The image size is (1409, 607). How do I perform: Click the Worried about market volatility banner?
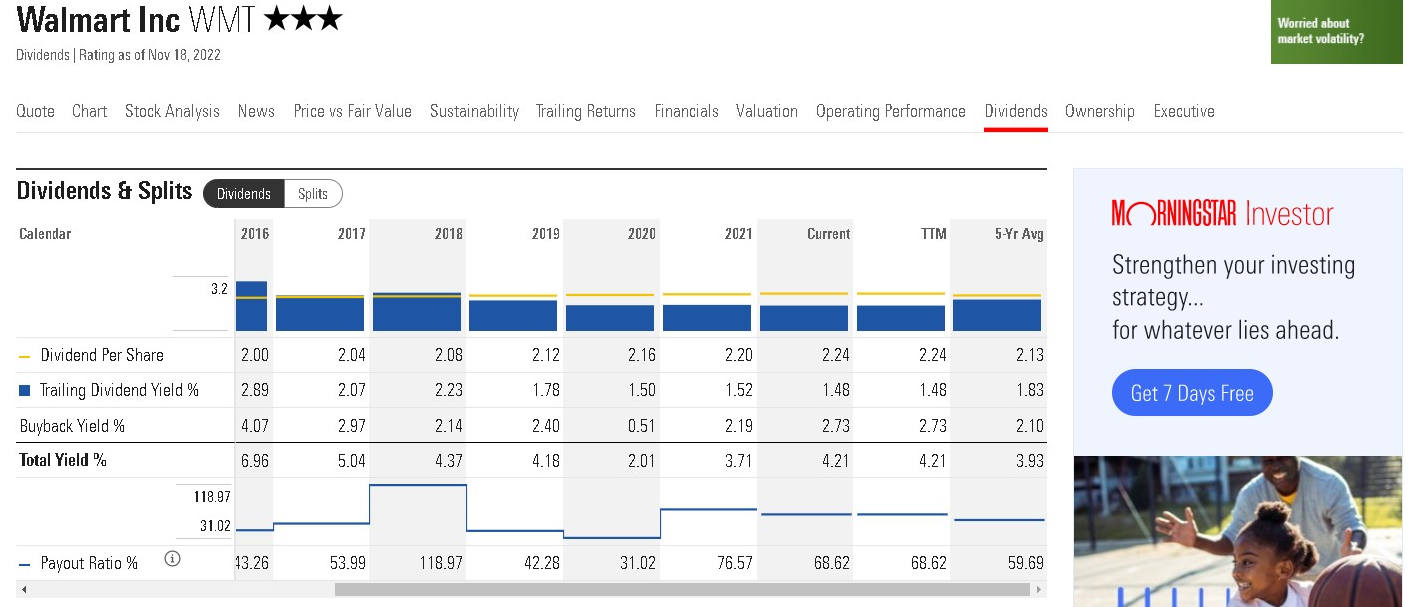point(1335,32)
